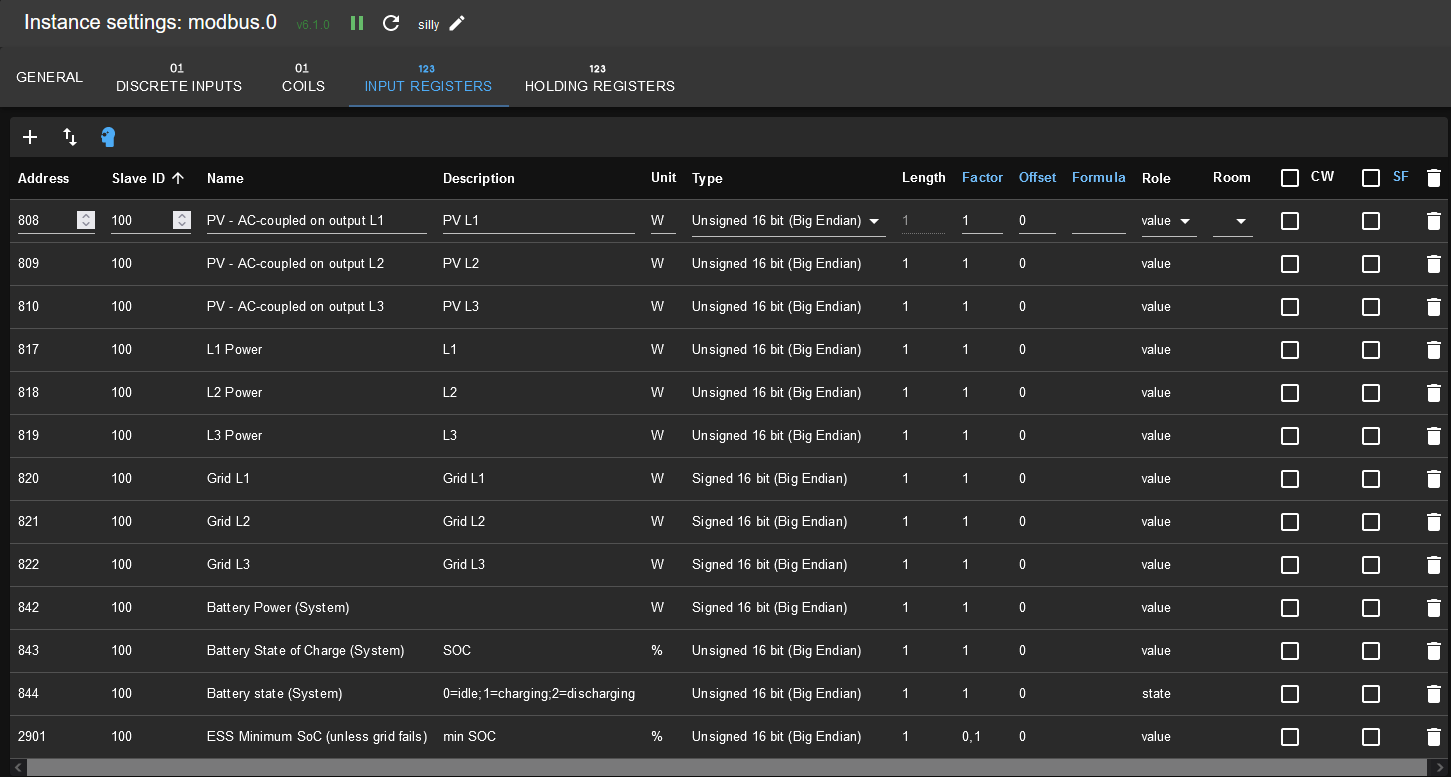Select the Battery State of Charge (System) name

click(305, 651)
